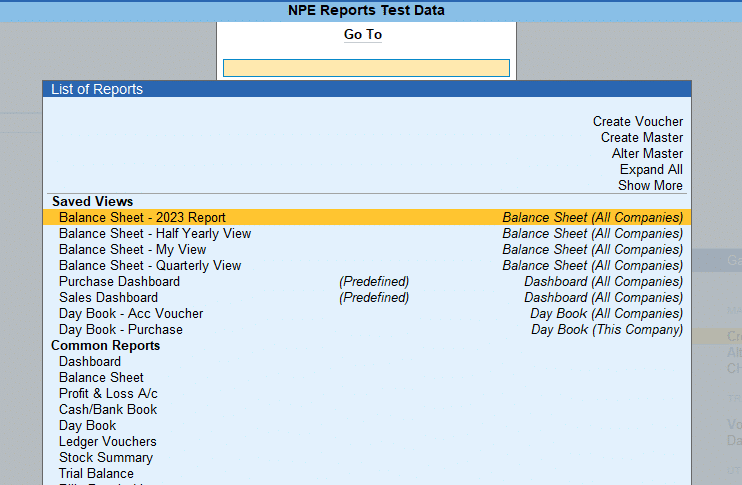742x485 pixels.
Task: Open Profit & Loss A/c report
Action: coord(108,394)
